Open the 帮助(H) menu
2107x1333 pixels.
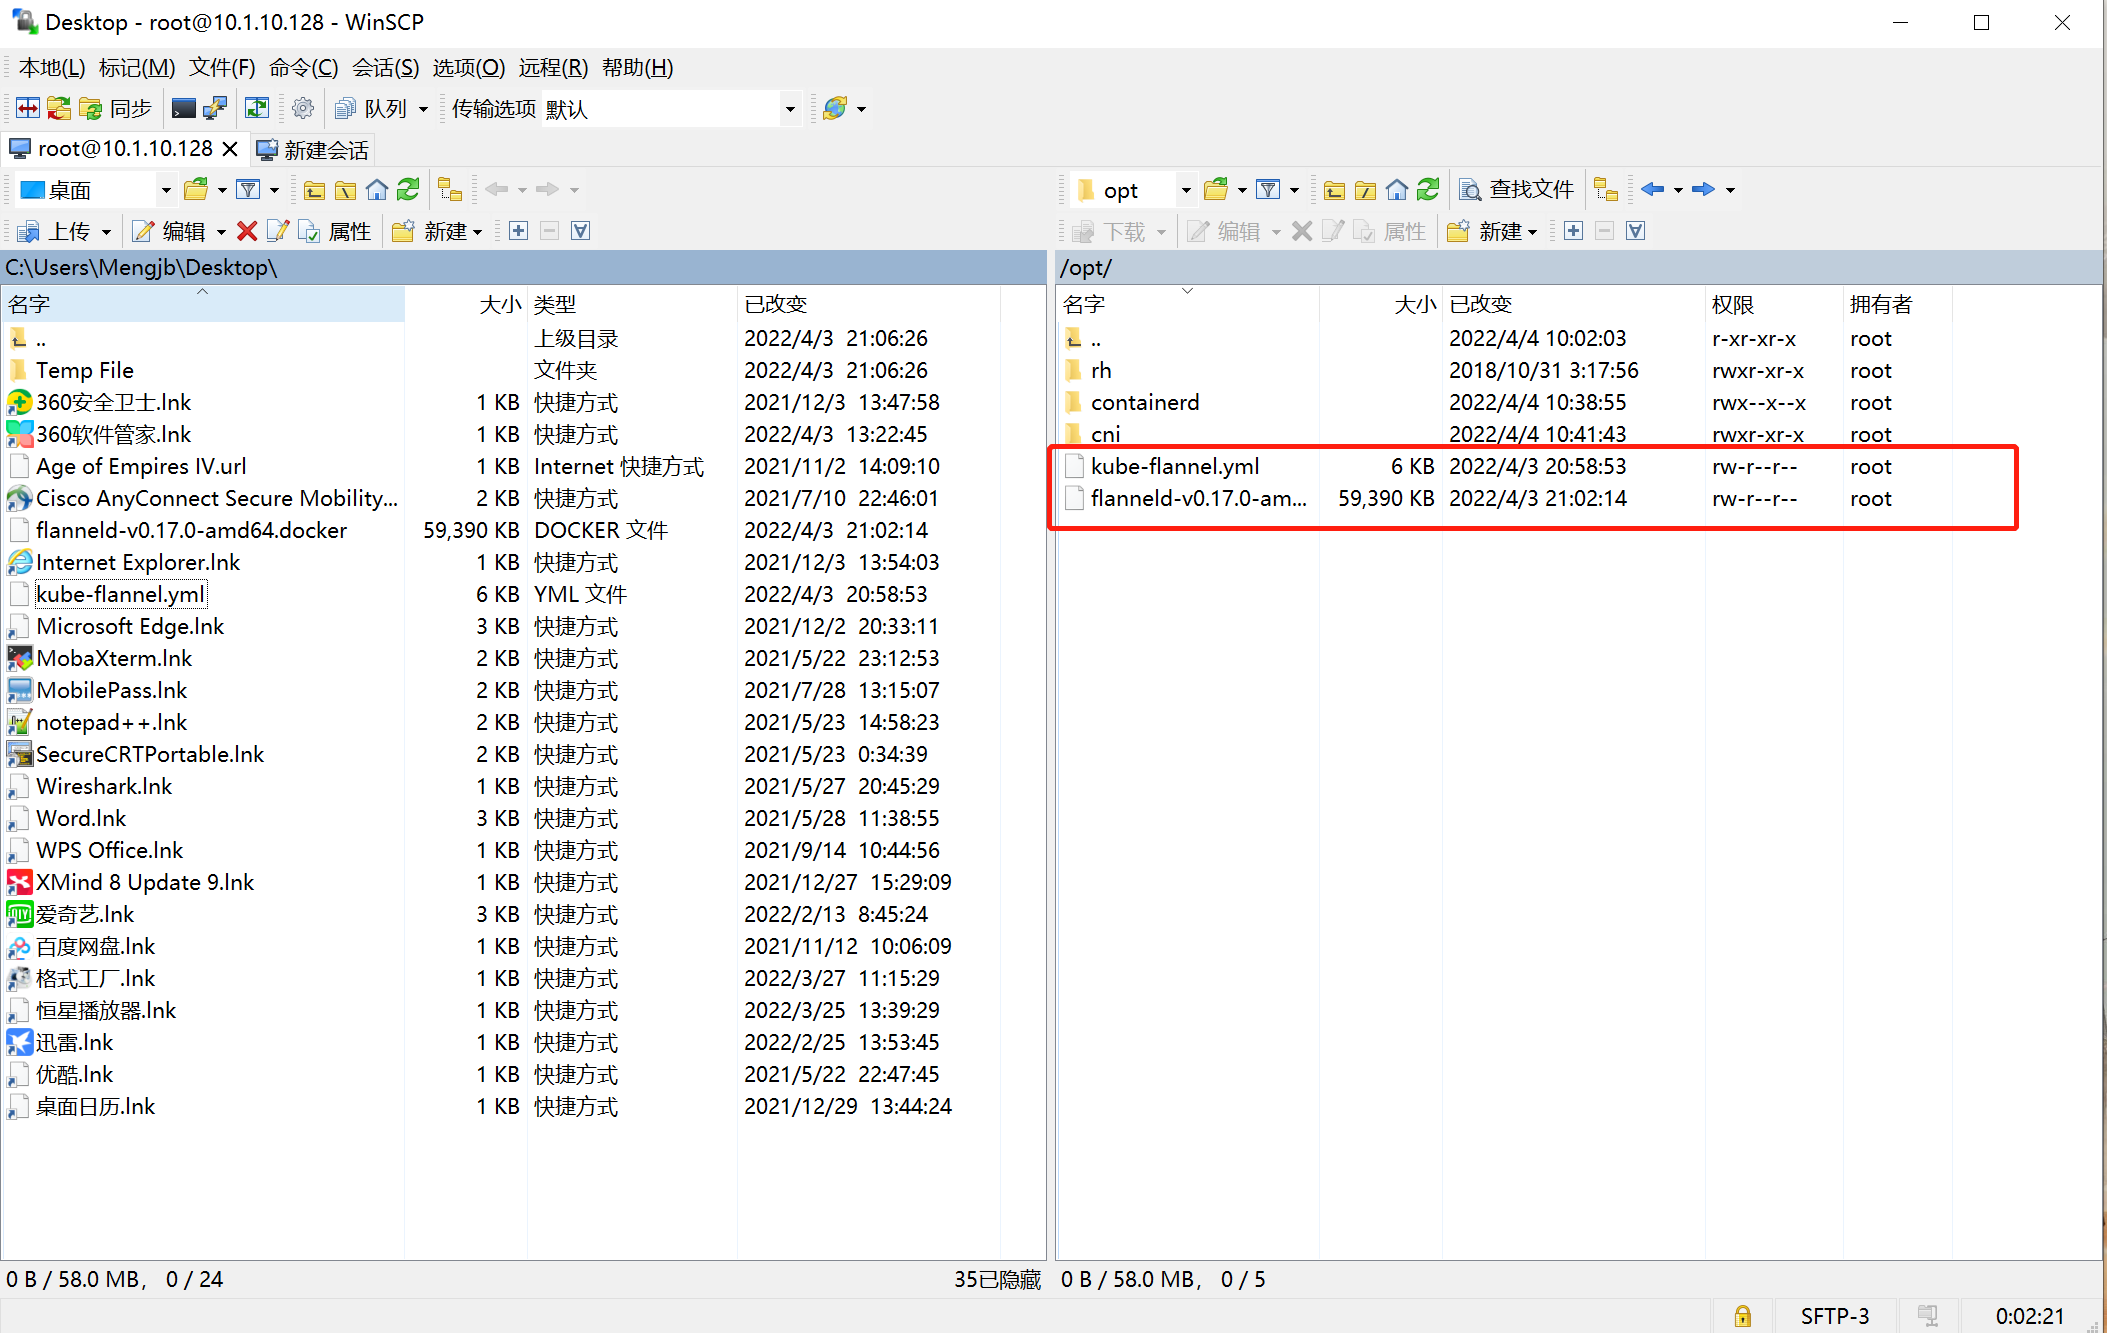[x=638, y=67]
